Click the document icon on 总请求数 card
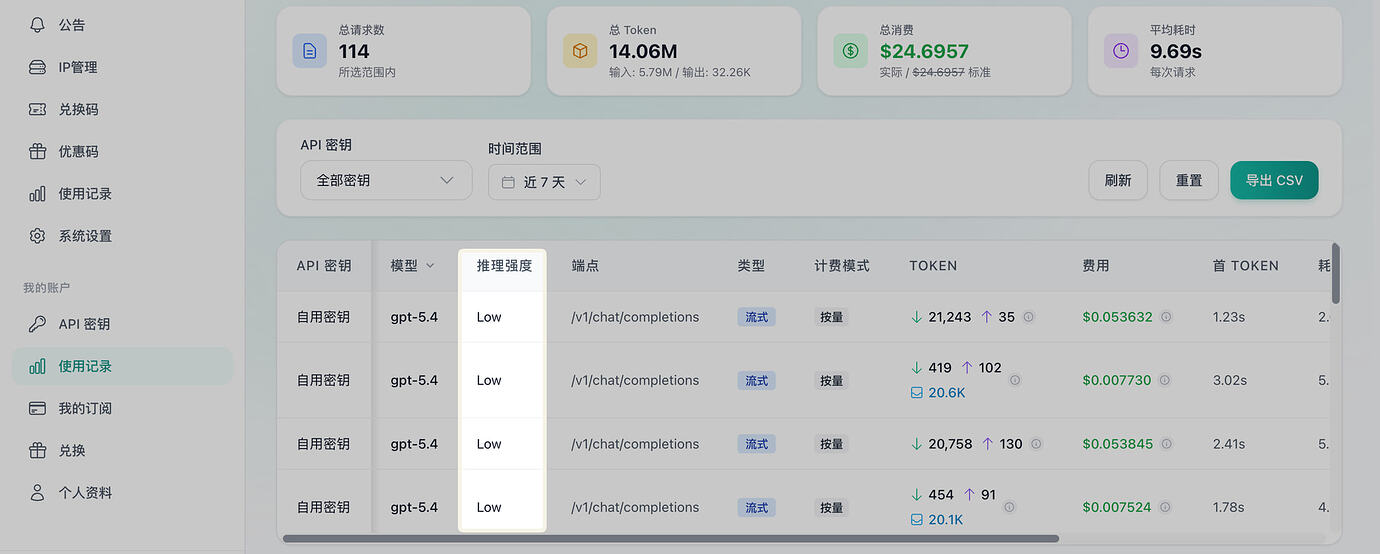 pyautogui.click(x=309, y=51)
